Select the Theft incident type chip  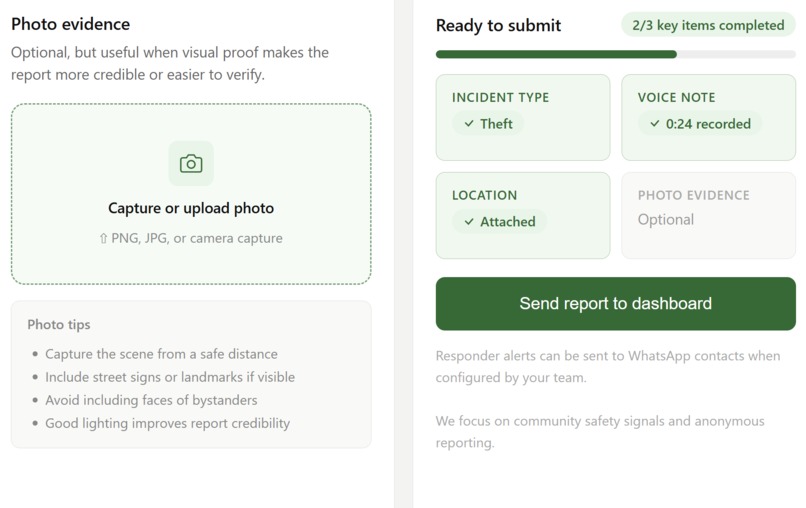(488, 124)
